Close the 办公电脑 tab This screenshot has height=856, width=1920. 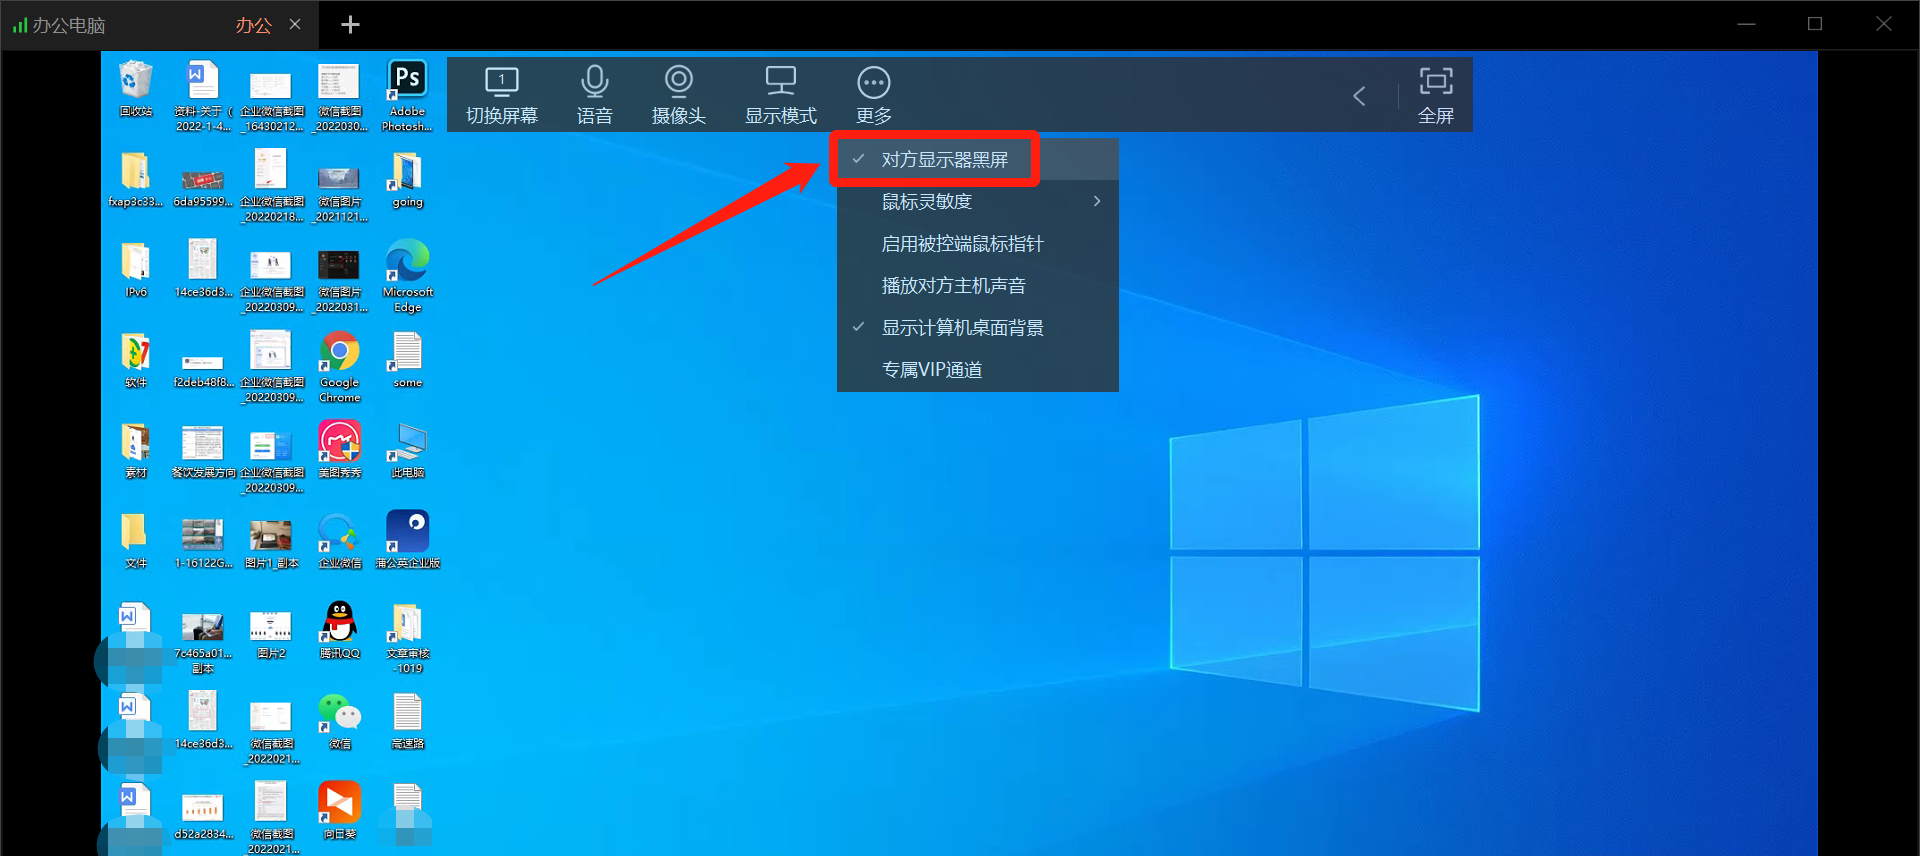click(x=295, y=24)
